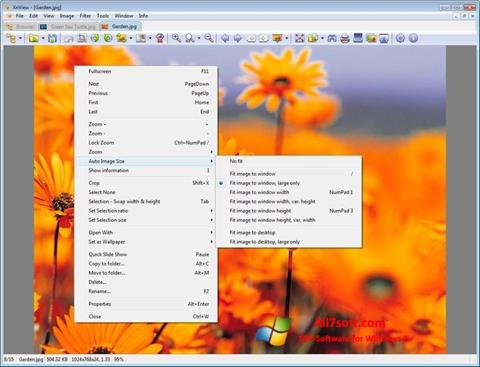The width and height of the screenshot is (480, 367).
Task: Open the dropdown arrow beside Open folder
Action: (43, 38)
